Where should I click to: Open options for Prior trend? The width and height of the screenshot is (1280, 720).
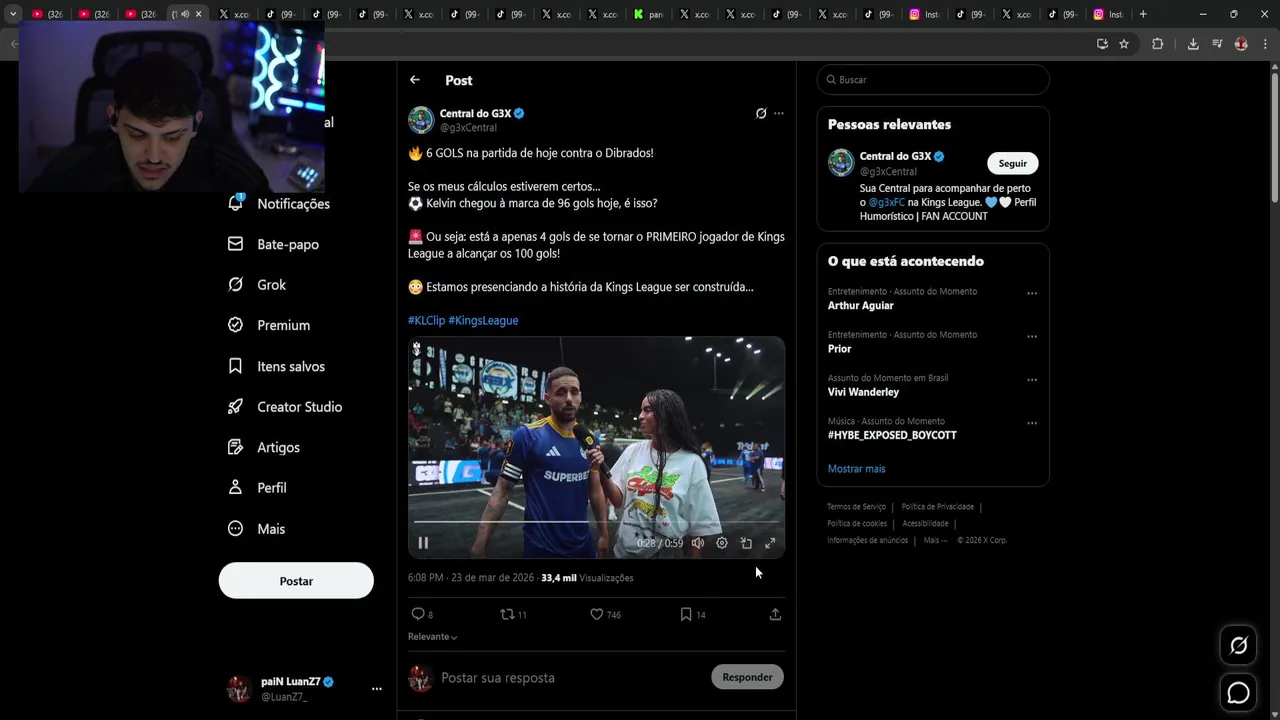[1032, 337]
